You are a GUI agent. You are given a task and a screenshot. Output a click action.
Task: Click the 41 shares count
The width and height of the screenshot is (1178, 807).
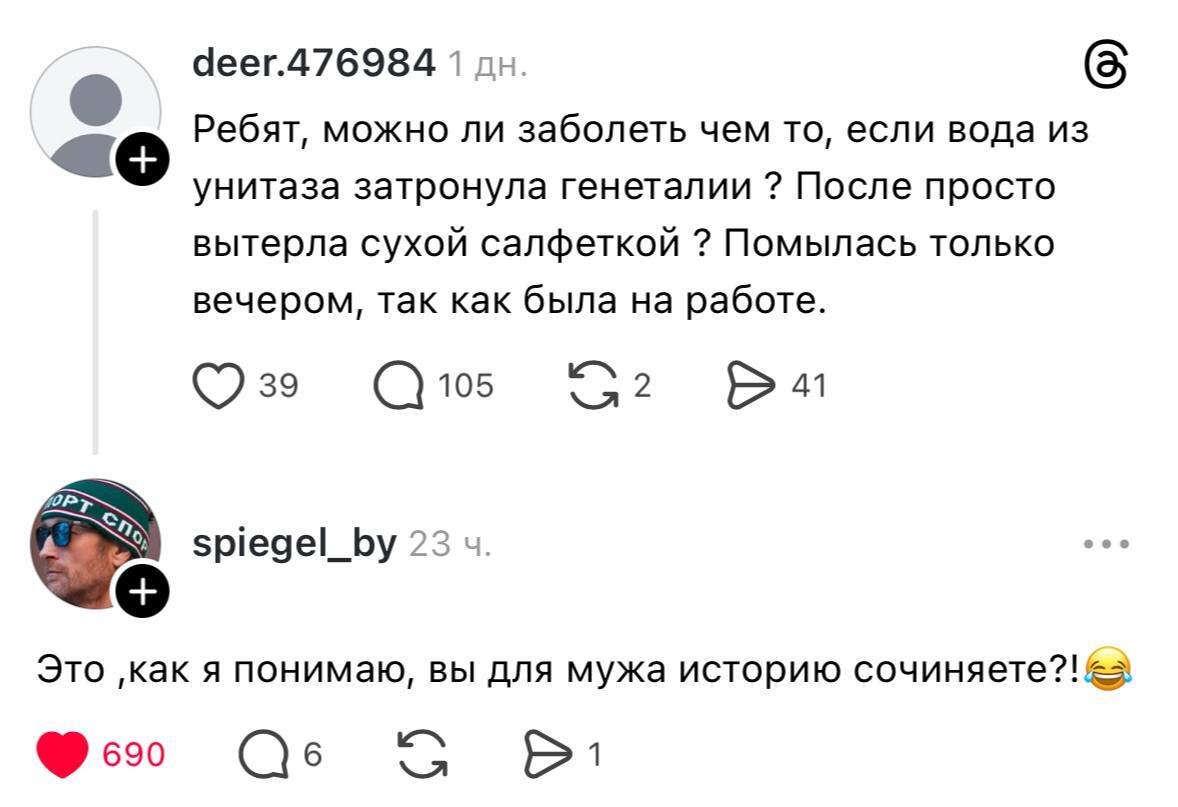[808, 383]
